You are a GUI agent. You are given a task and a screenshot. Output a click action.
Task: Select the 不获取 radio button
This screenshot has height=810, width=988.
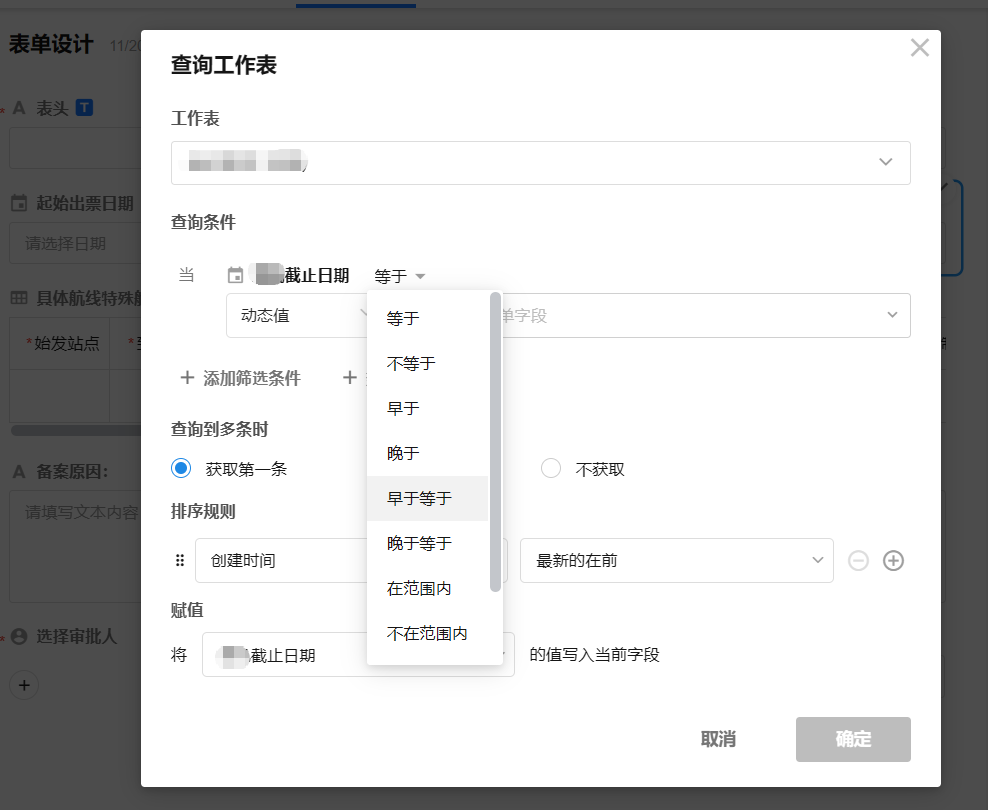click(x=551, y=469)
